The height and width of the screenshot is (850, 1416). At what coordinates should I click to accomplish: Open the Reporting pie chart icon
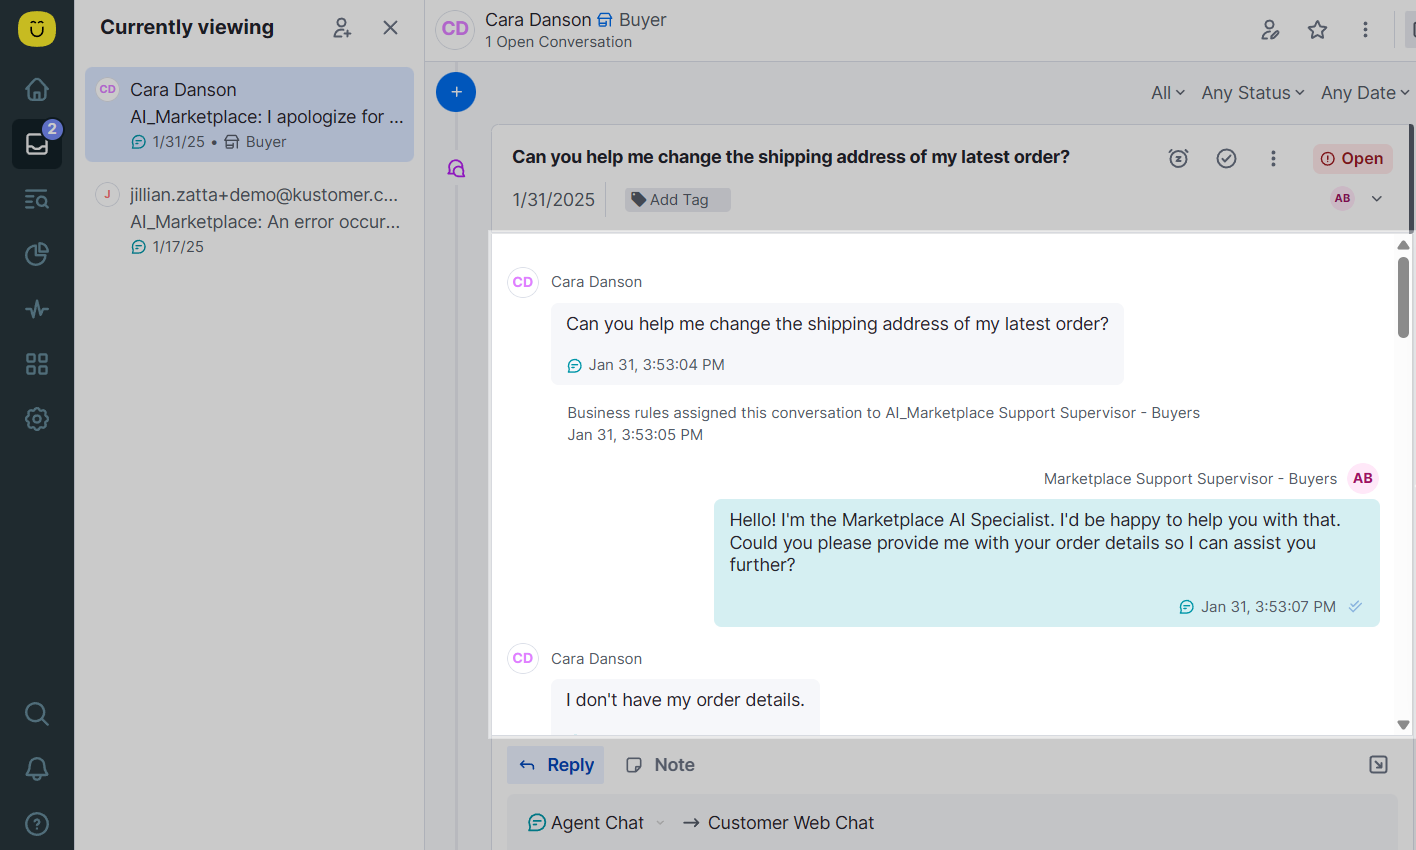pyautogui.click(x=37, y=254)
